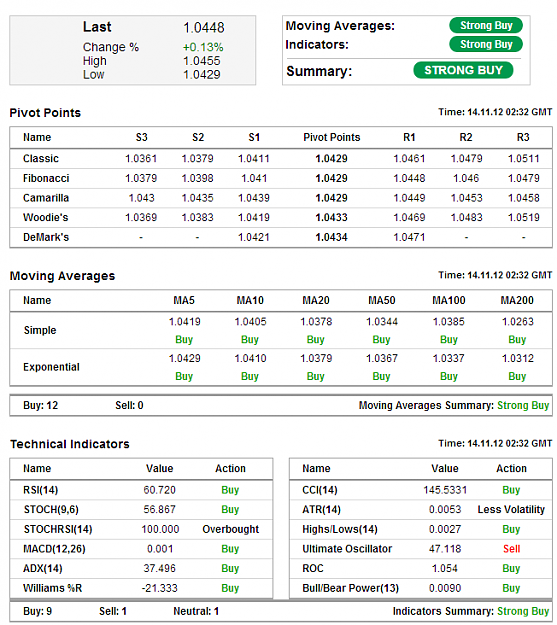
Task: Select Fibonacci R2 value 1.046
Action: pos(466,178)
